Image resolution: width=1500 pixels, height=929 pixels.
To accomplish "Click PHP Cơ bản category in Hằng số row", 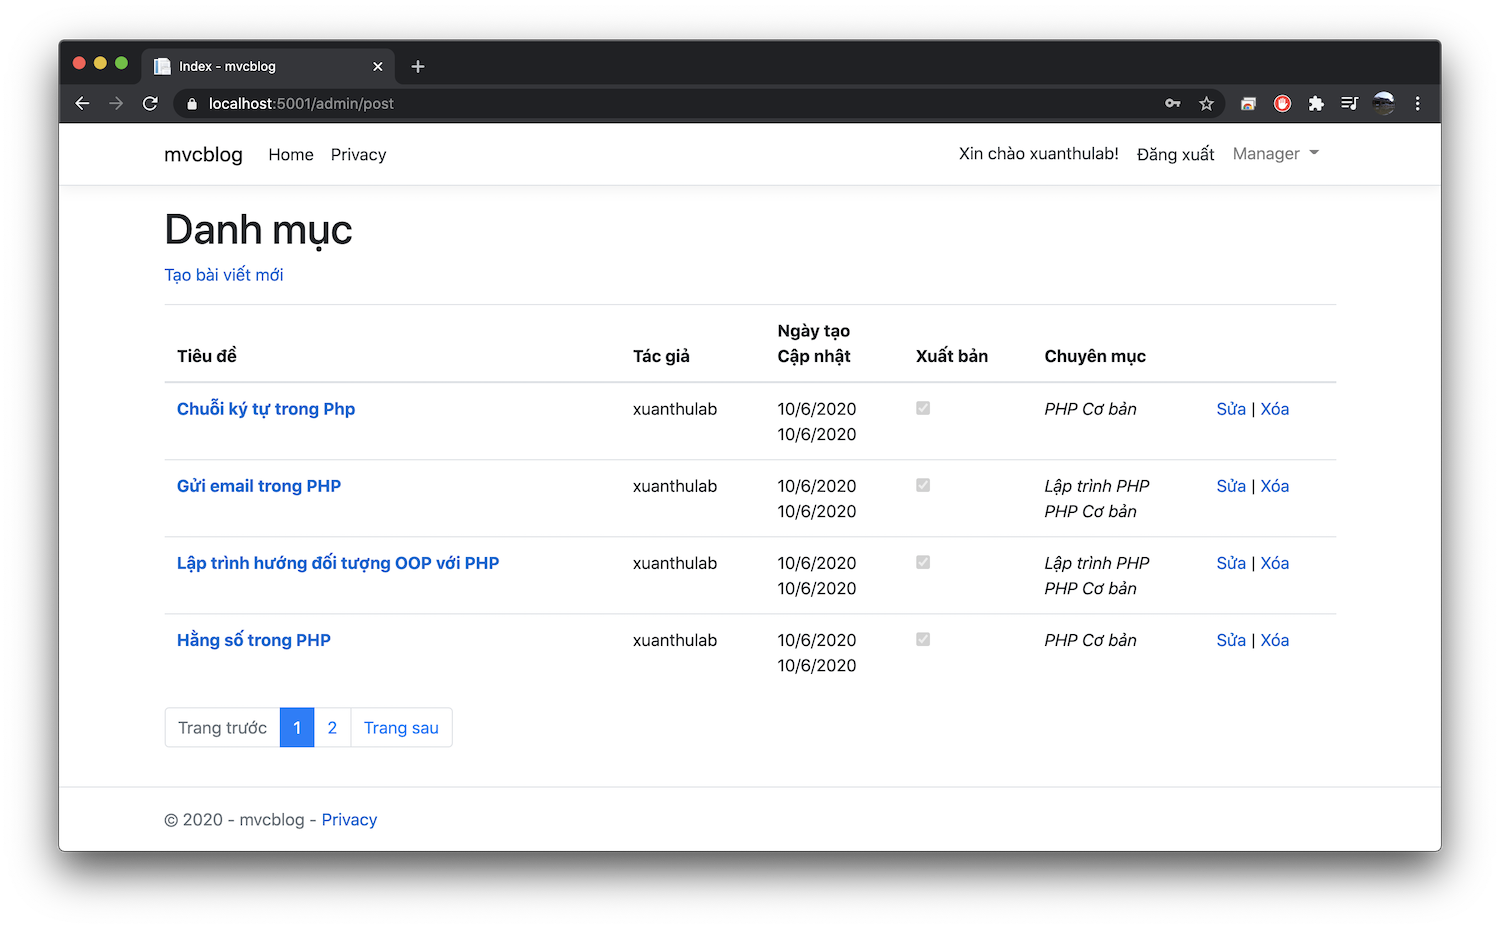I will click(x=1090, y=639).
